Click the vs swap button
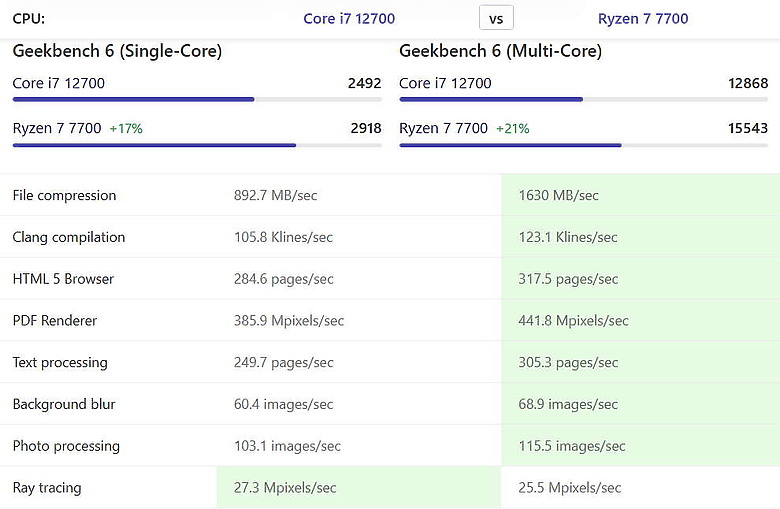The width and height of the screenshot is (780, 509). pos(496,18)
